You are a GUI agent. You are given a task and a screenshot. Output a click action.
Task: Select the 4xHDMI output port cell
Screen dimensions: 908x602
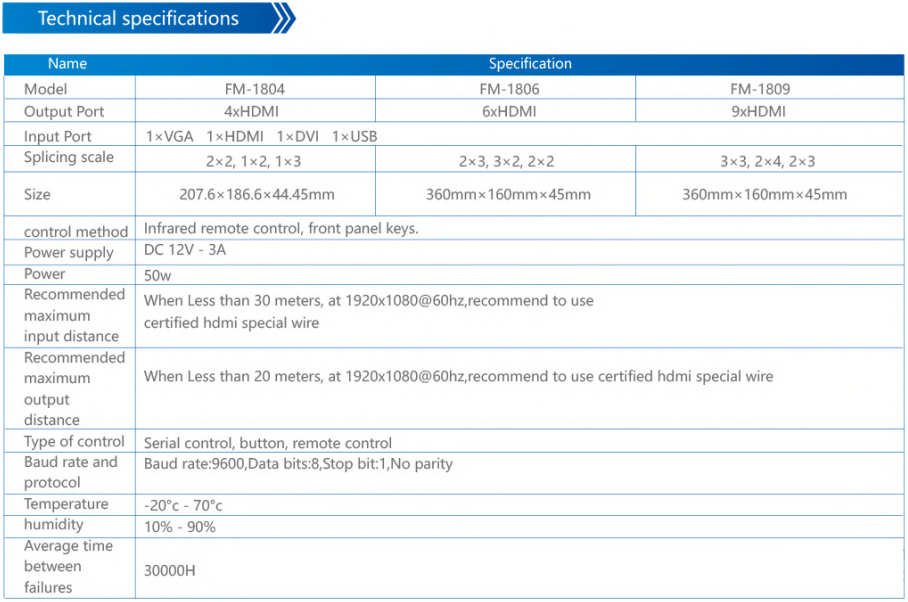[254, 112]
